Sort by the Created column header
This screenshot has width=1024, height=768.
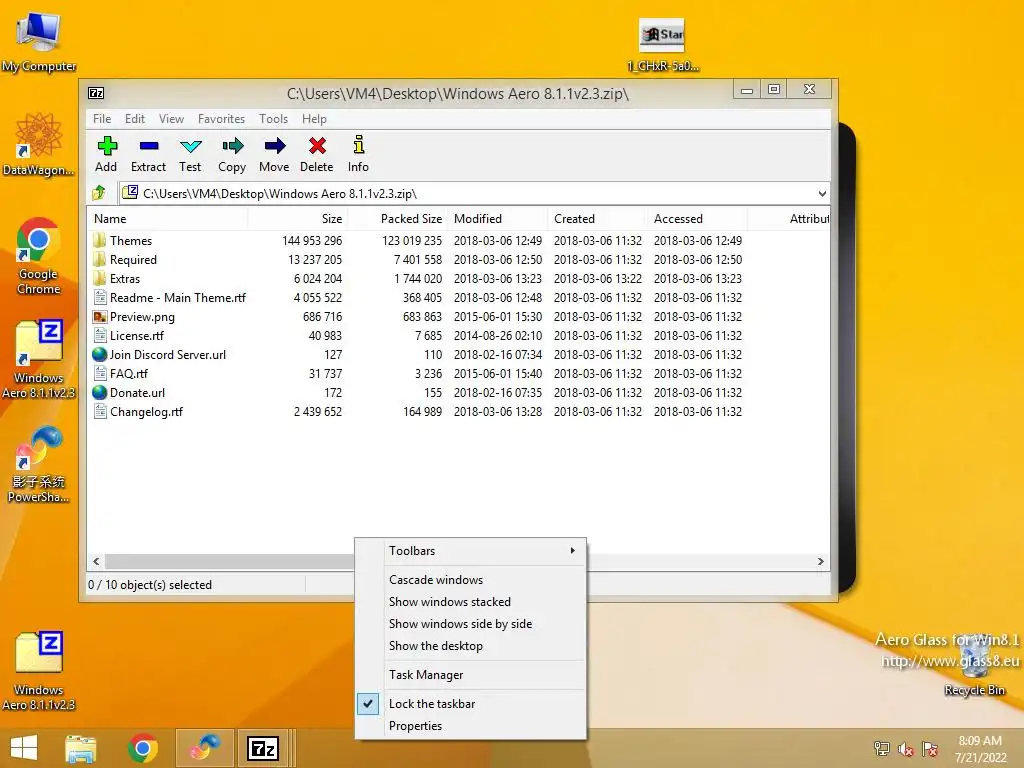point(598,219)
